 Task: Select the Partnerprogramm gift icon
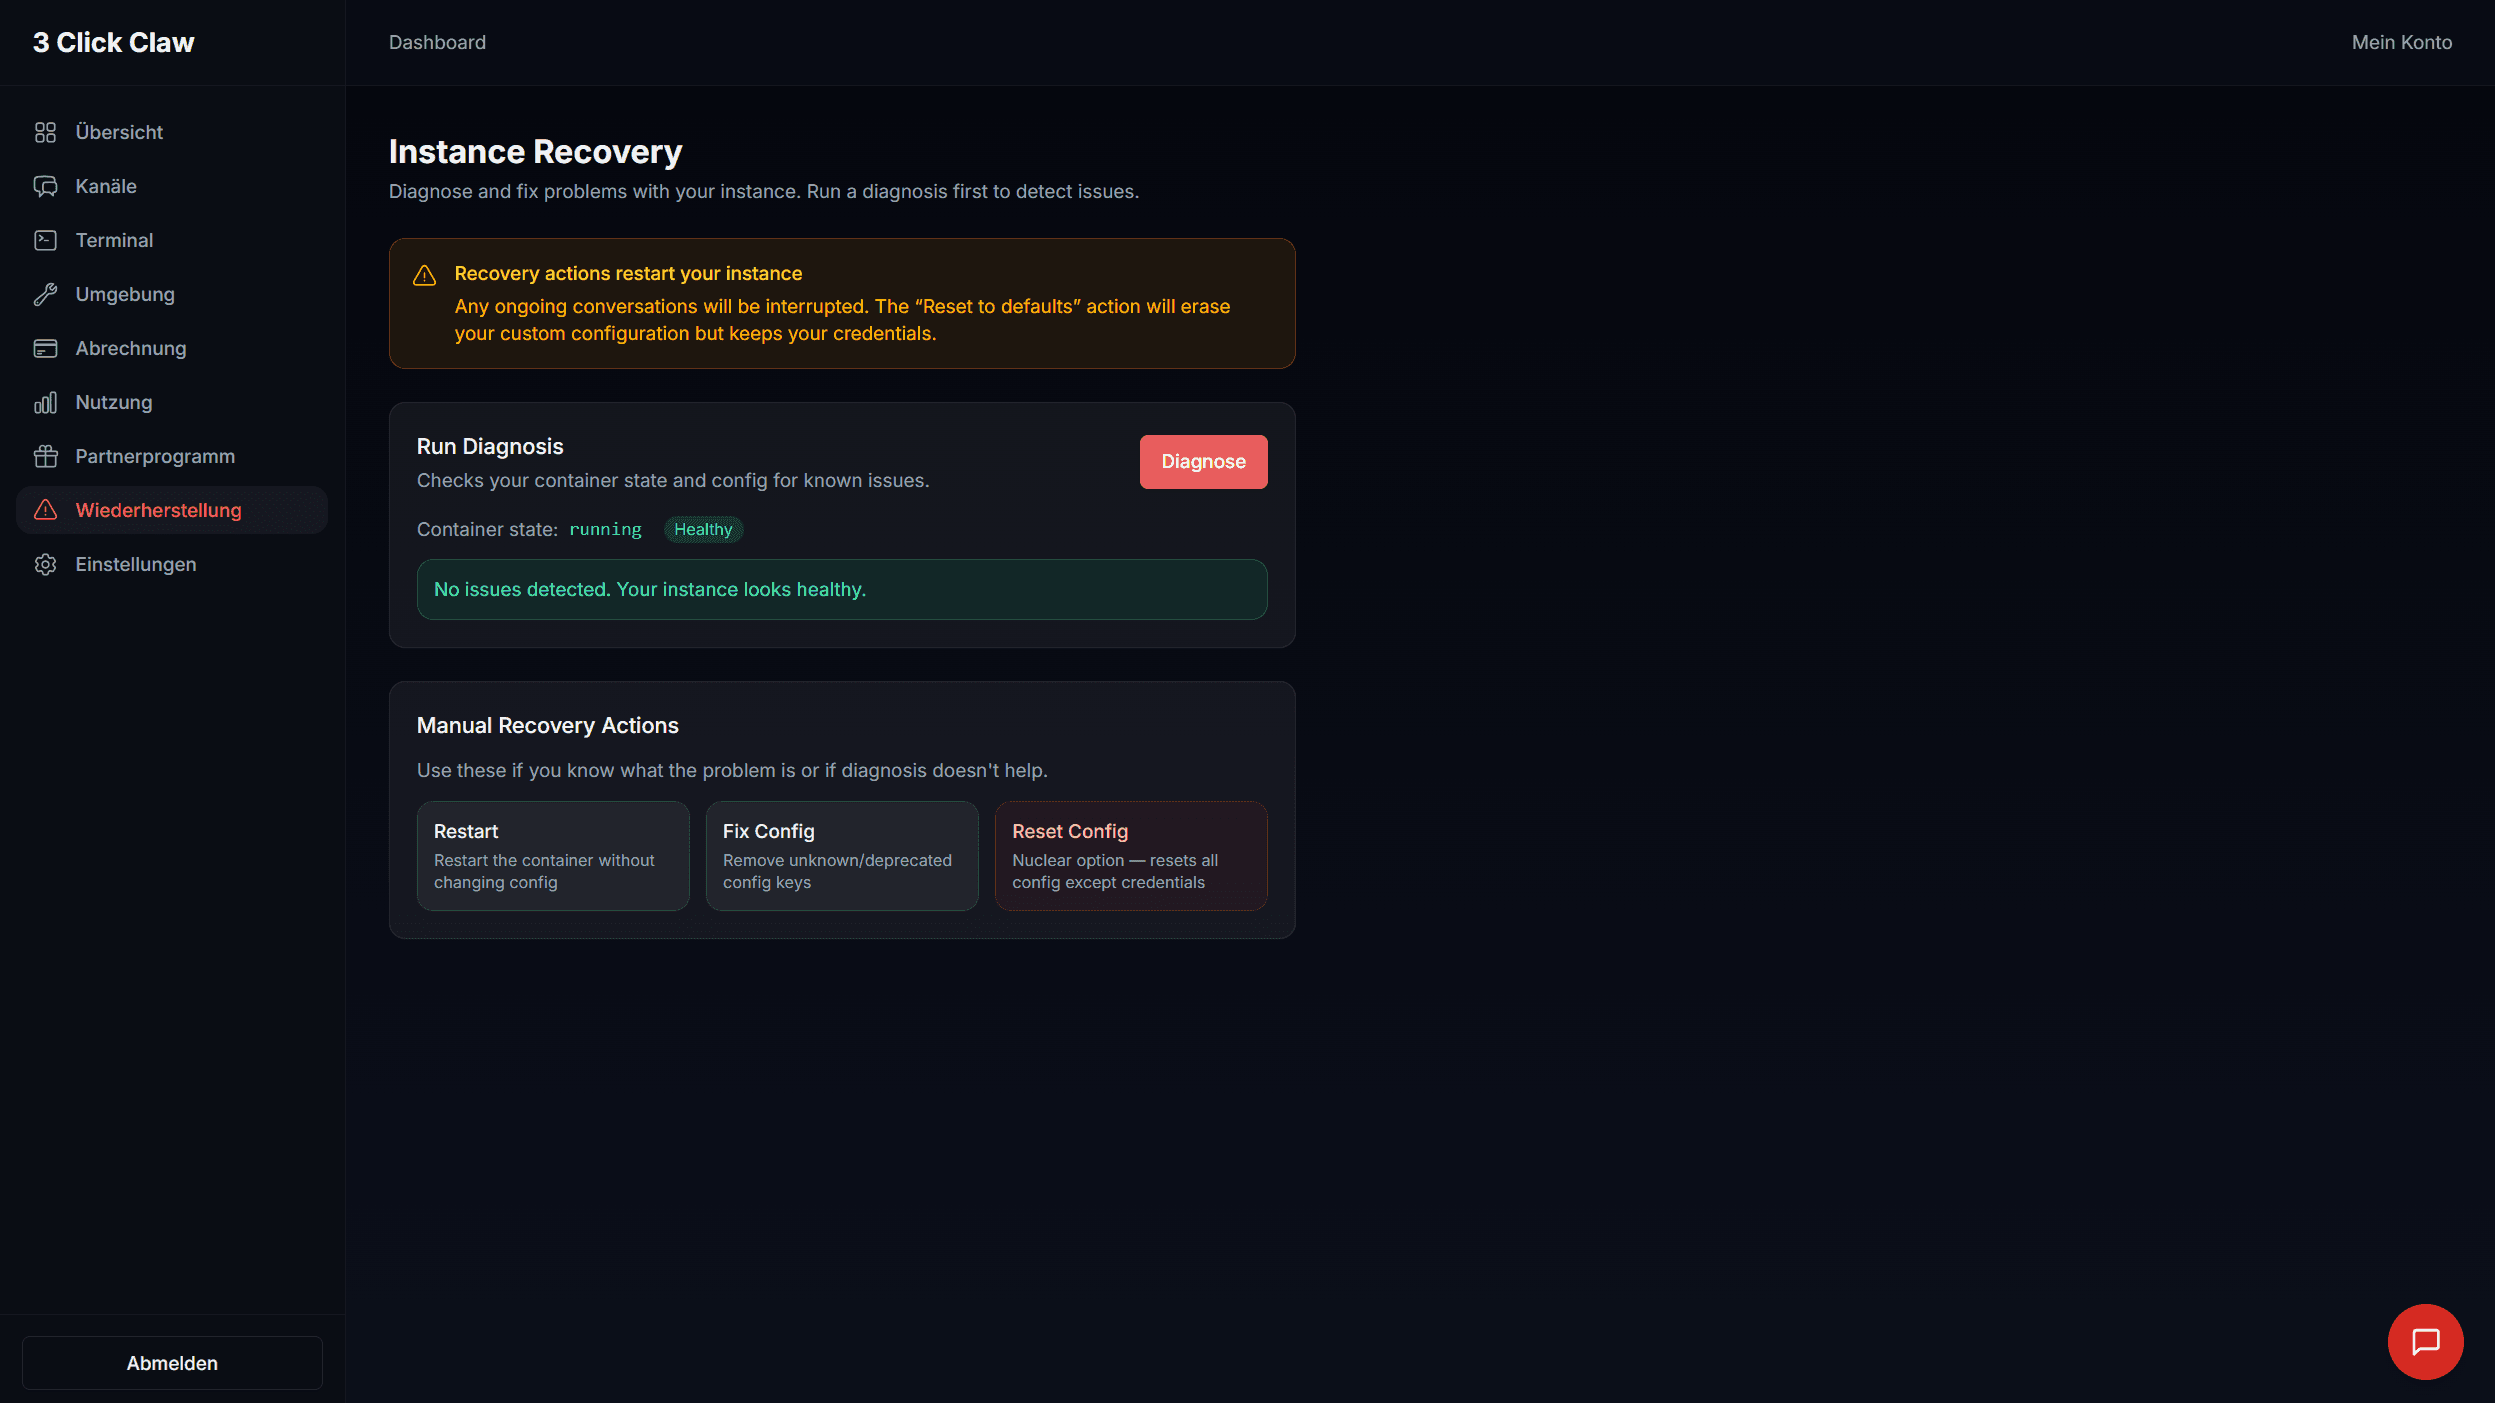pos(46,456)
